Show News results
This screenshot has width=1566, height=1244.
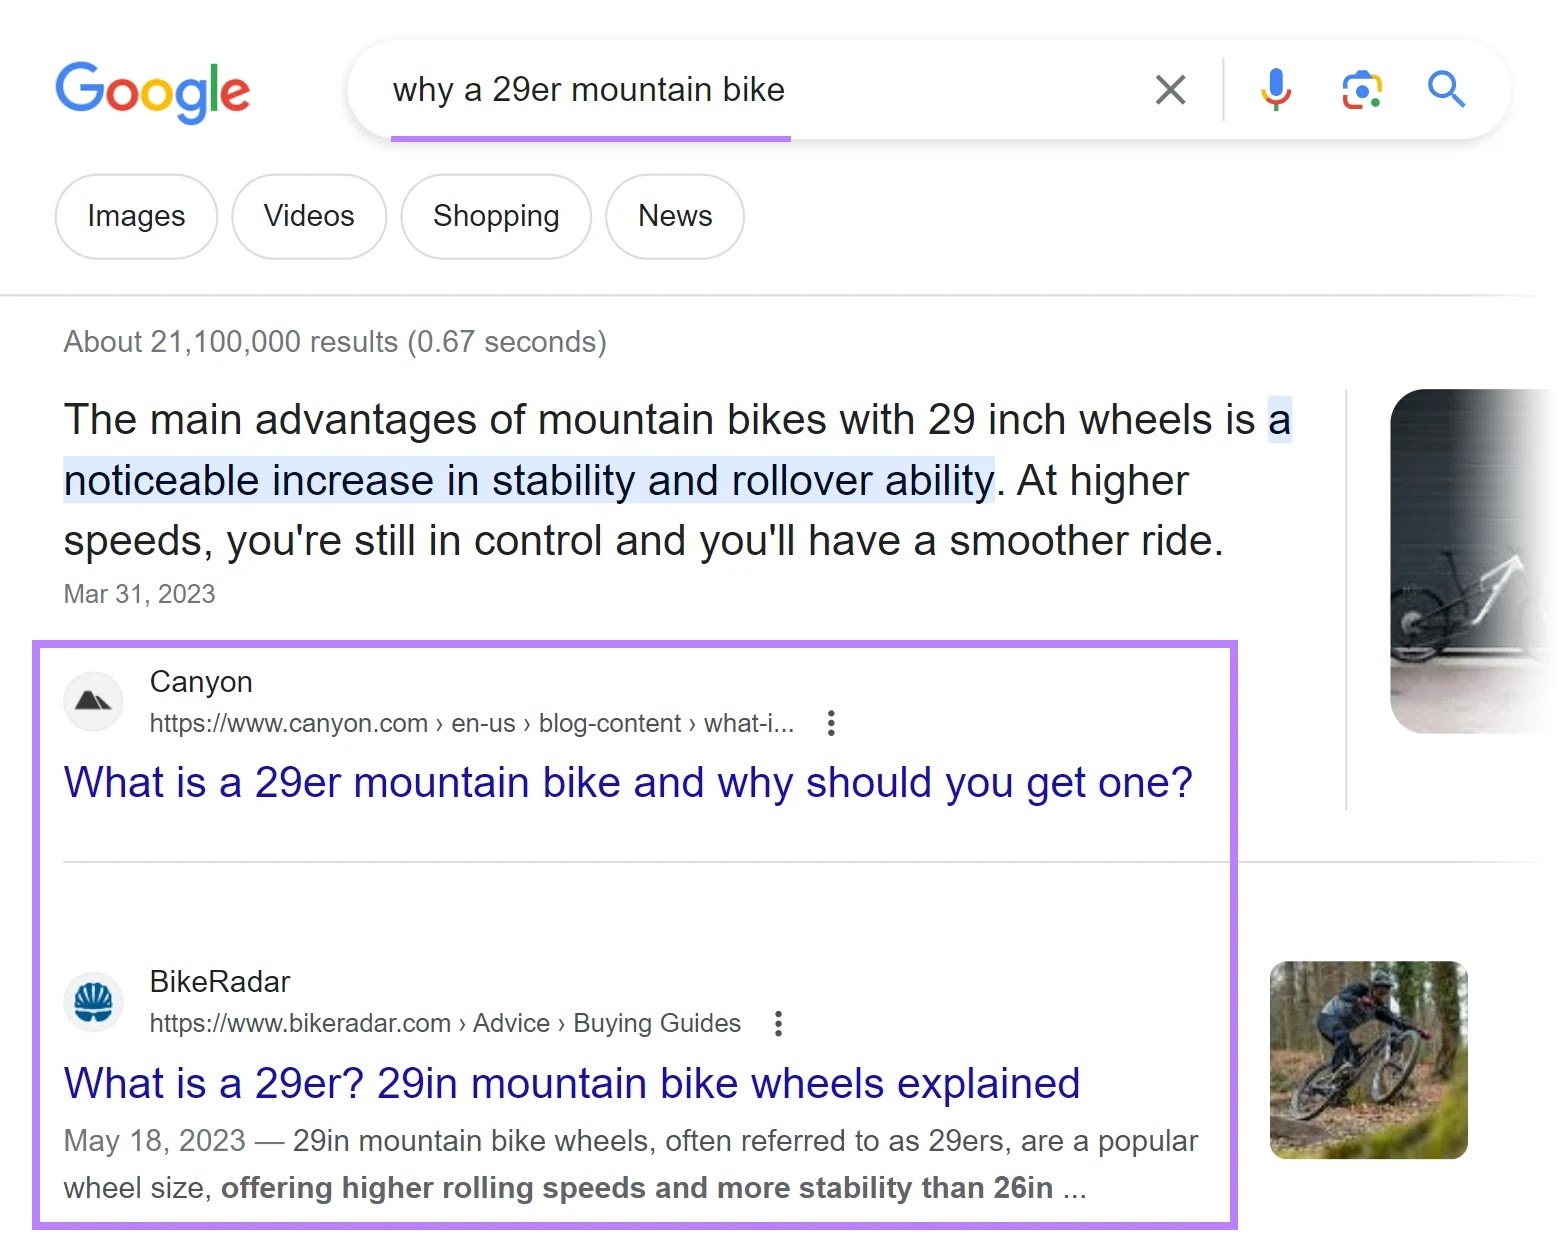675,216
